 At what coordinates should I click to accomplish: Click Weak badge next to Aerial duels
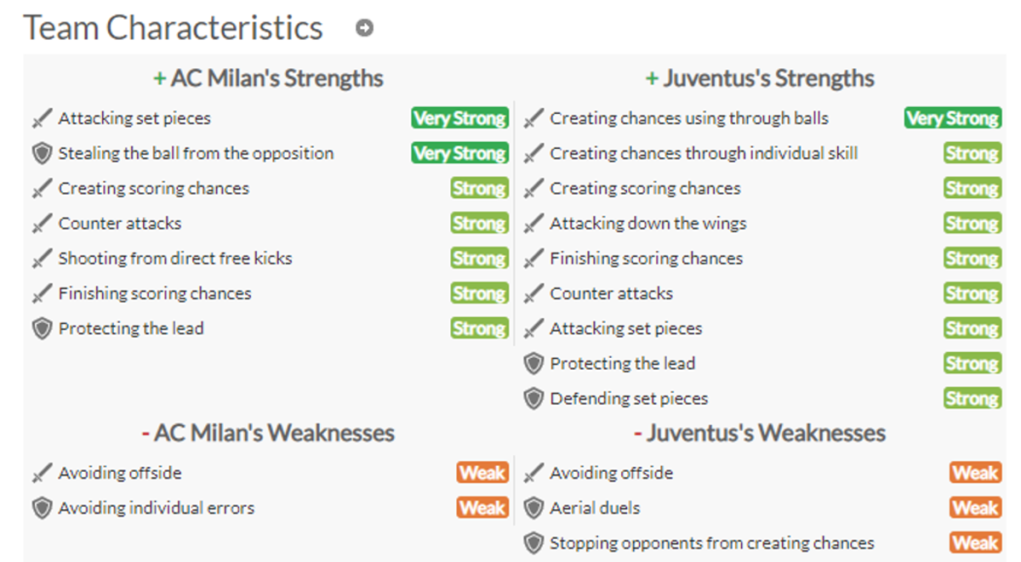click(x=975, y=508)
